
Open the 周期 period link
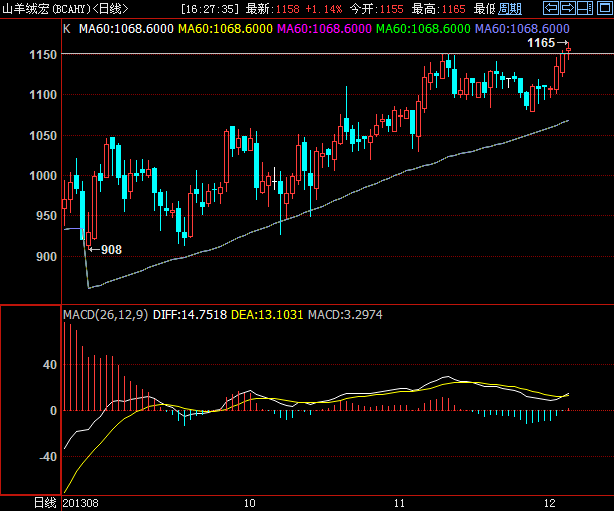[x=509, y=9]
